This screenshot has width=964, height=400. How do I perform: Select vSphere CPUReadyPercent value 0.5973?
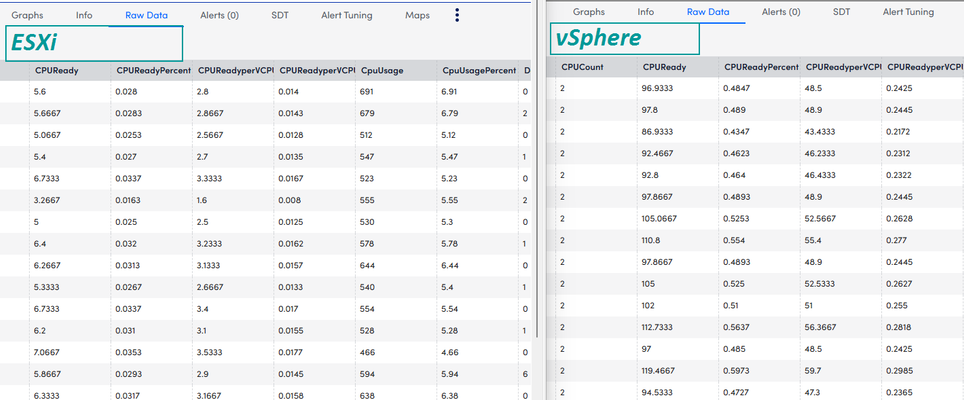pos(737,371)
